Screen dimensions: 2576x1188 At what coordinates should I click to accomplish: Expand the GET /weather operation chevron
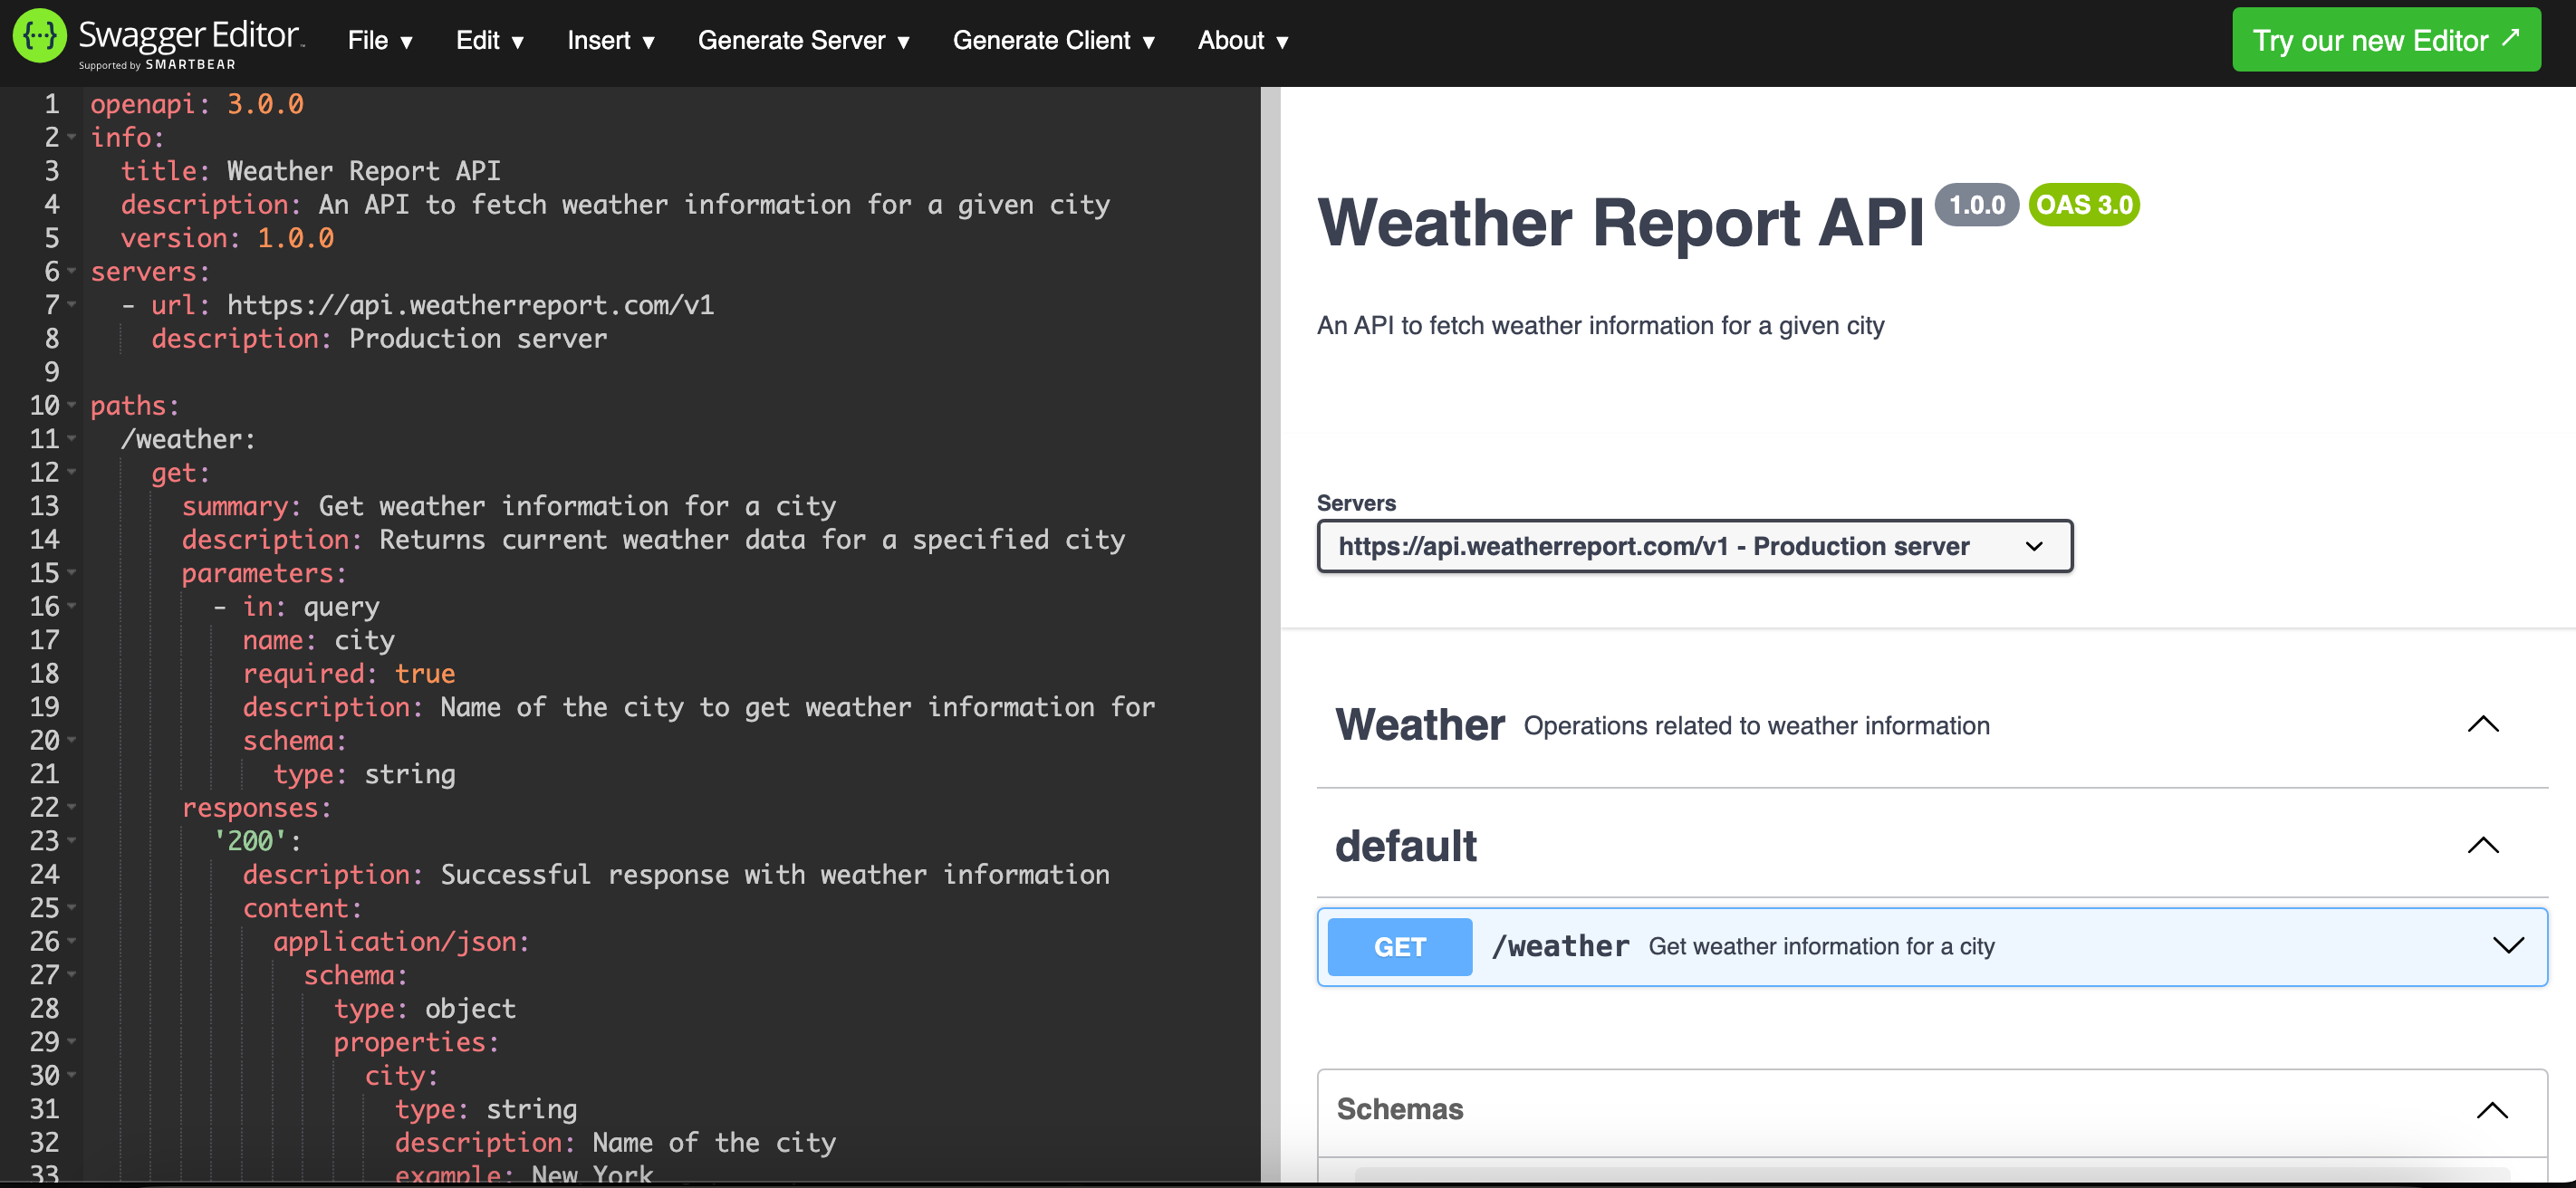pos(2509,946)
